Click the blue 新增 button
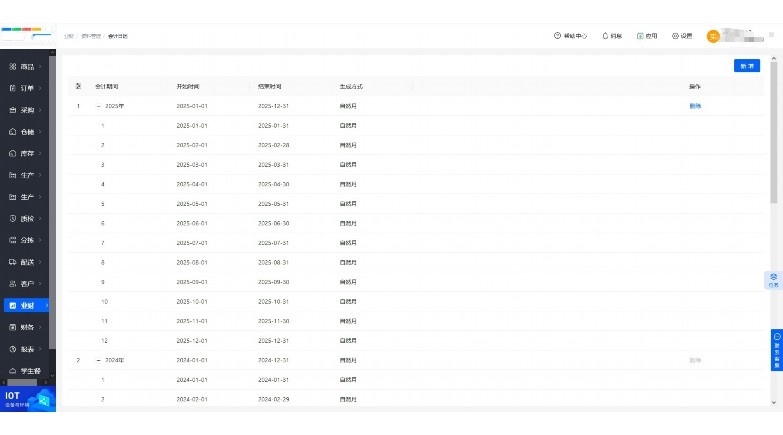 [x=747, y=66]
